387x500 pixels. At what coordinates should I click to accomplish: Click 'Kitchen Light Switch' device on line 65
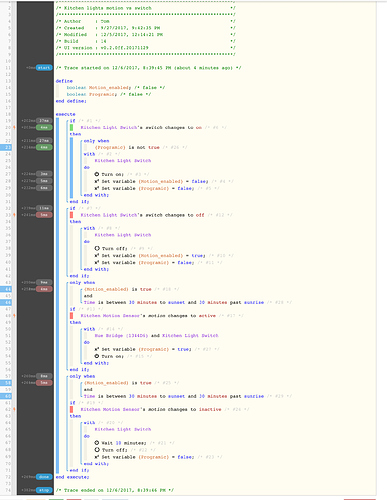click(x=123, y=429)
